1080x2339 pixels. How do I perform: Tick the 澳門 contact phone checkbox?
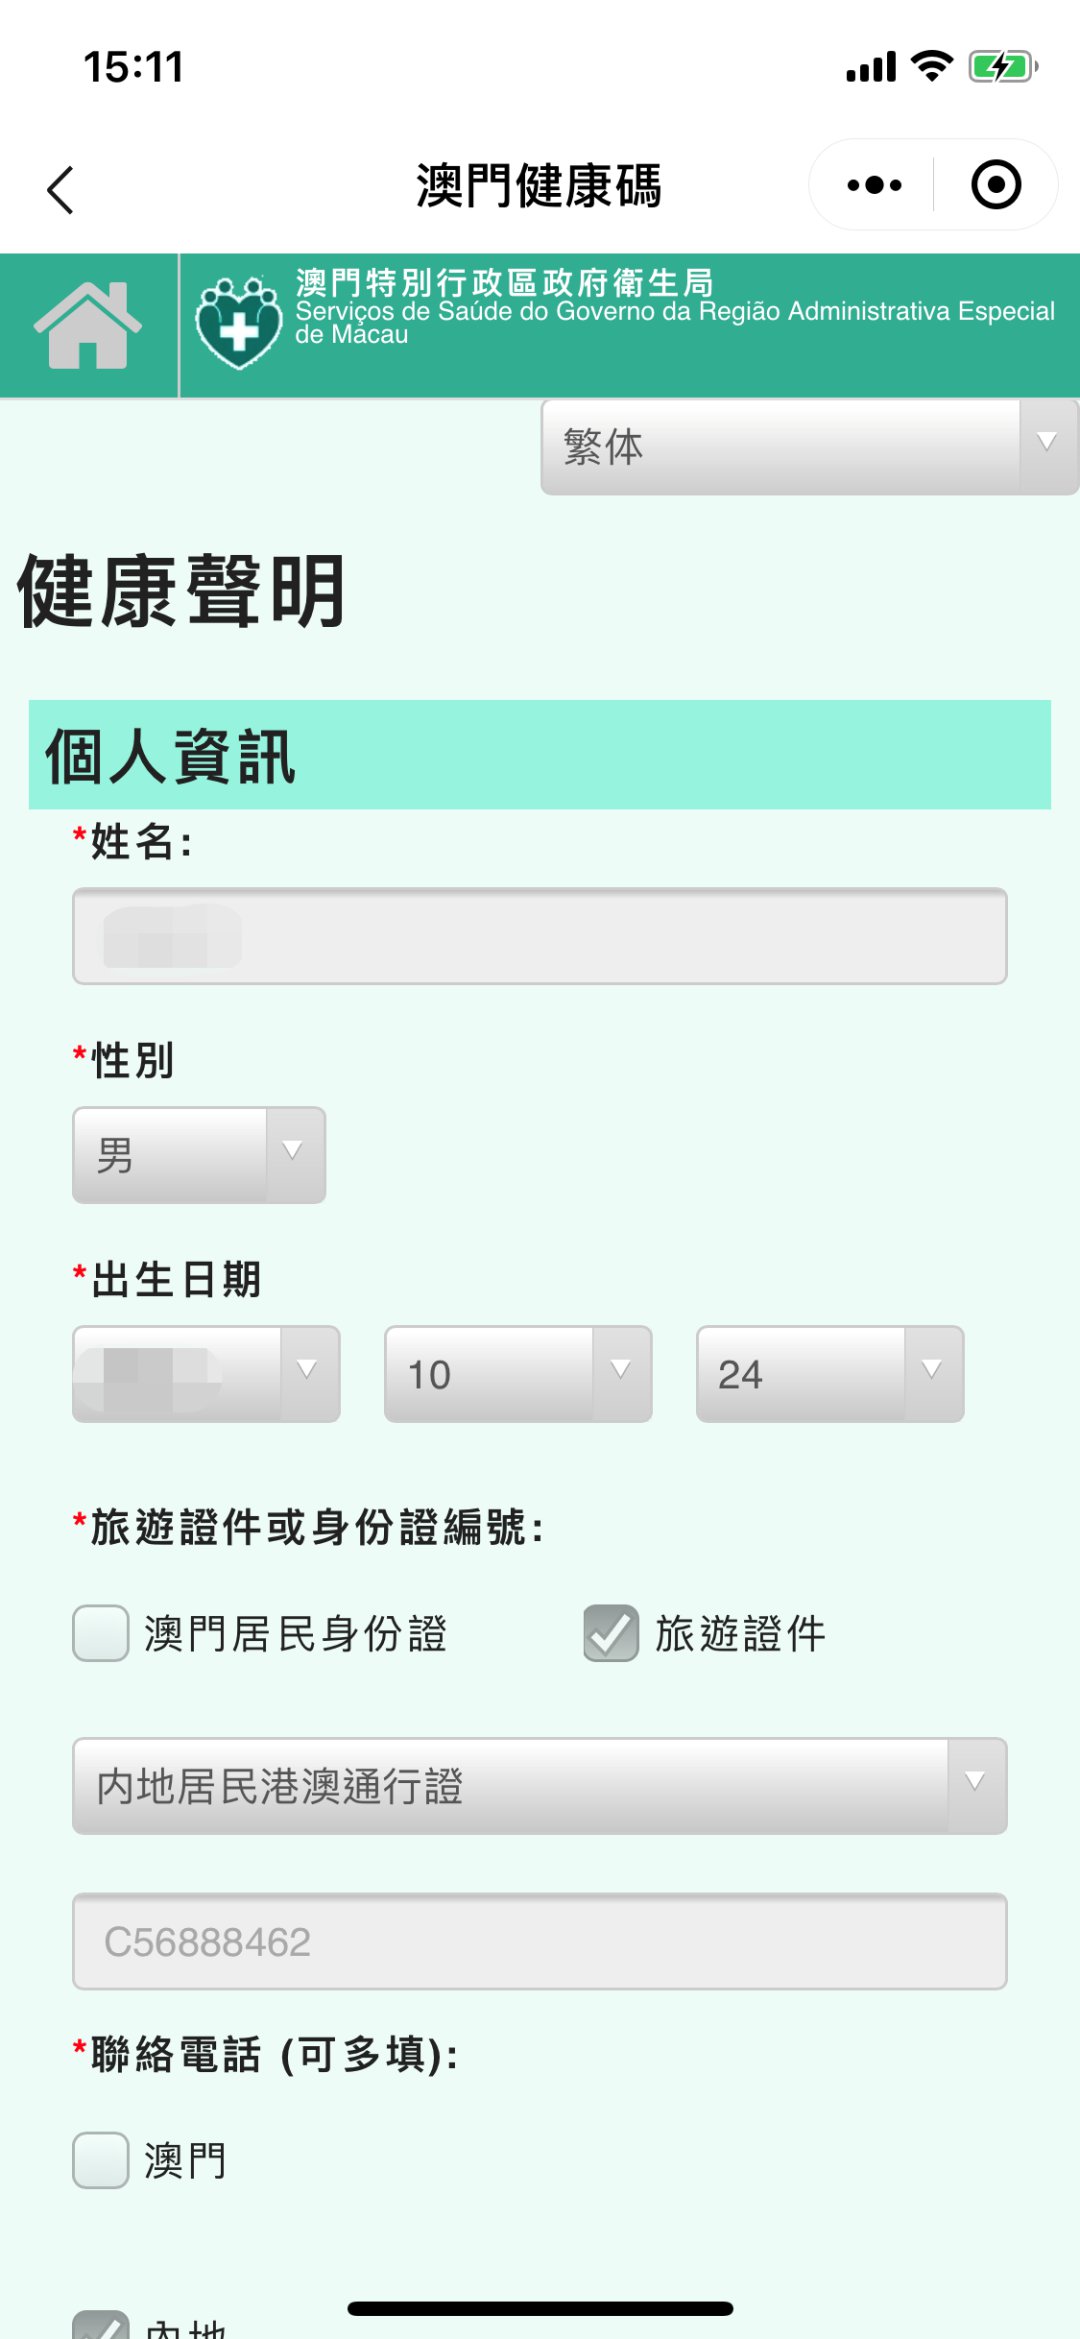101,2160
